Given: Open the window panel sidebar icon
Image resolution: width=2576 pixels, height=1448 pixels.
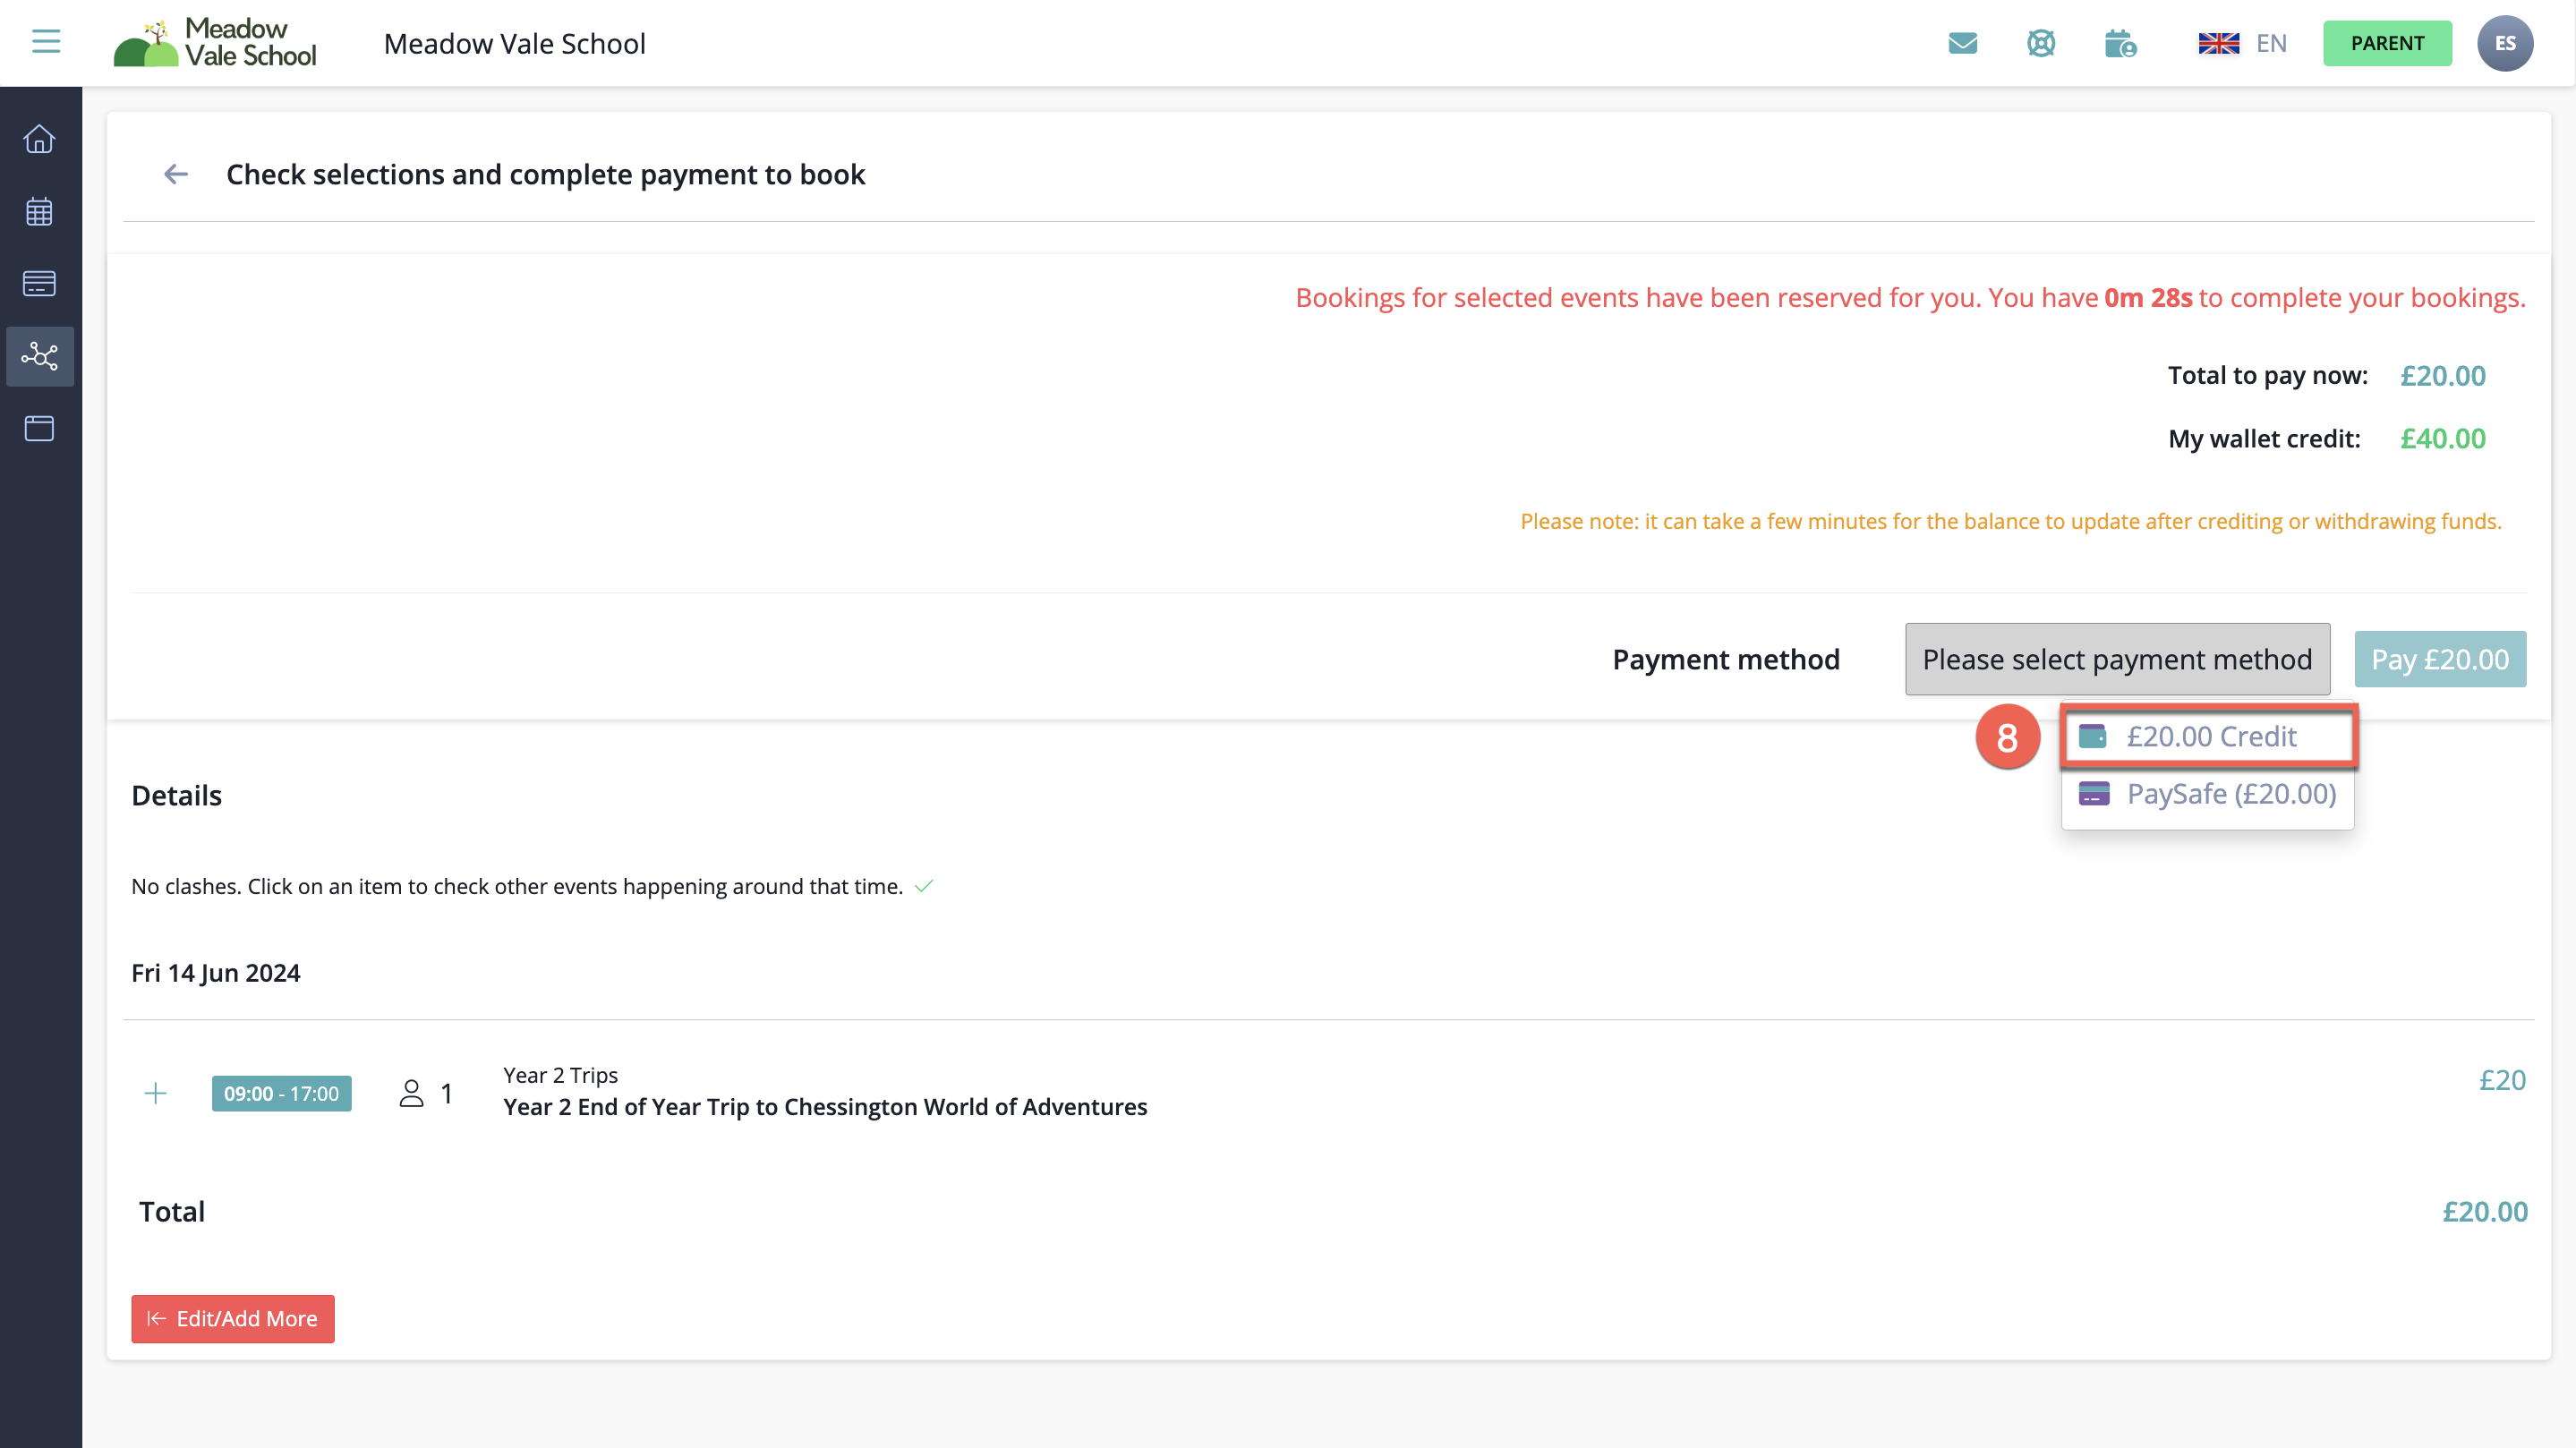Looking at the screenshot, I should [39, 428].
